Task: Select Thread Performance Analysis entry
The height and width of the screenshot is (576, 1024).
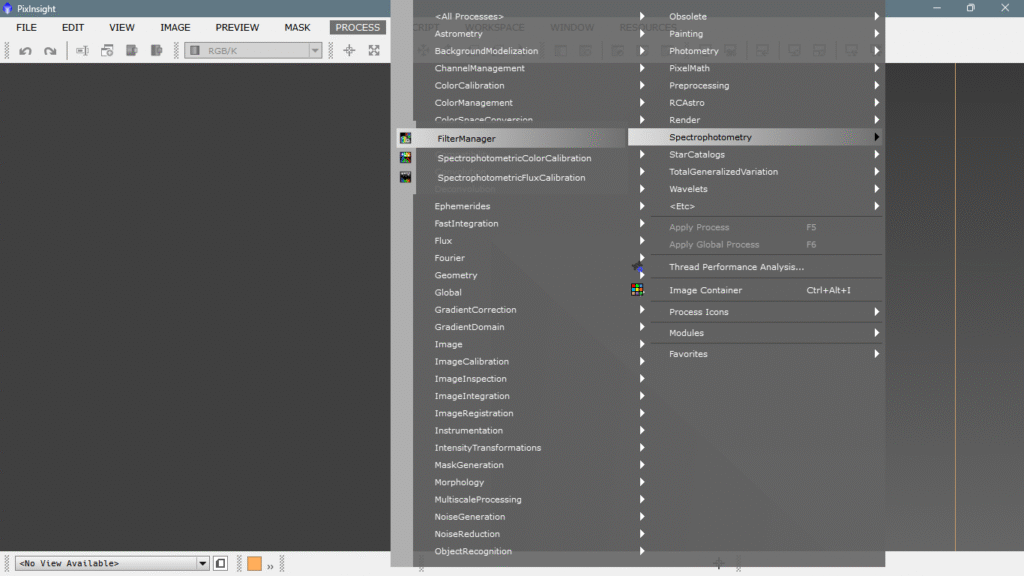Action: pos(736,267)
